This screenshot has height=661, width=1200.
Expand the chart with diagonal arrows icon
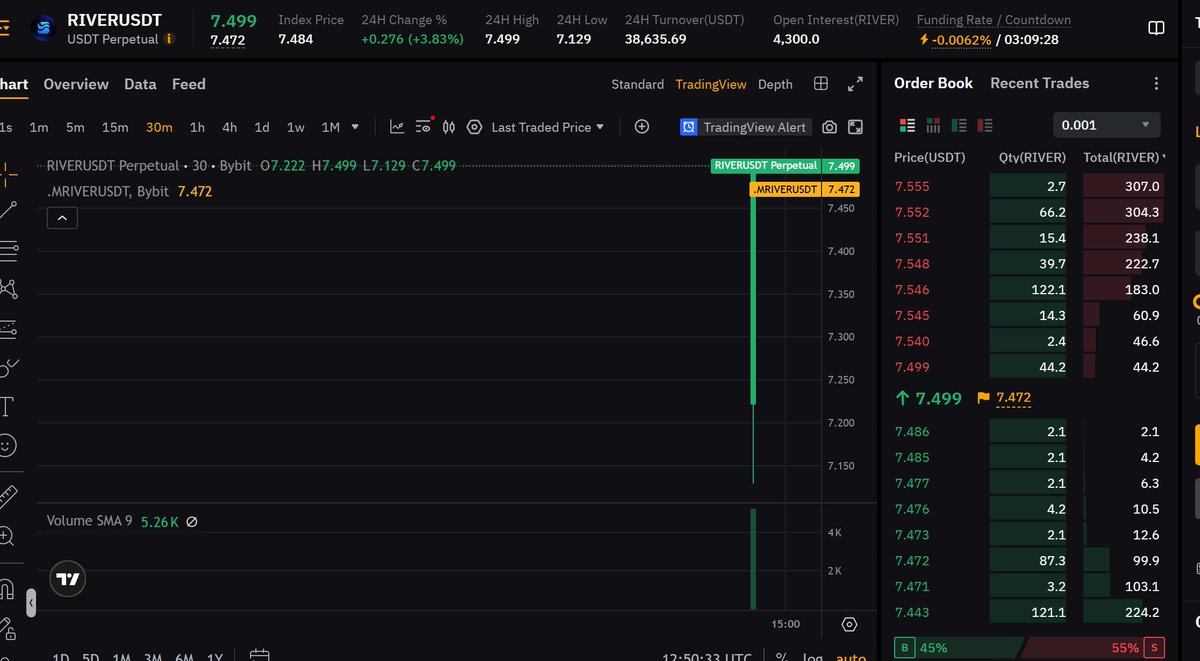pos(855,84)
